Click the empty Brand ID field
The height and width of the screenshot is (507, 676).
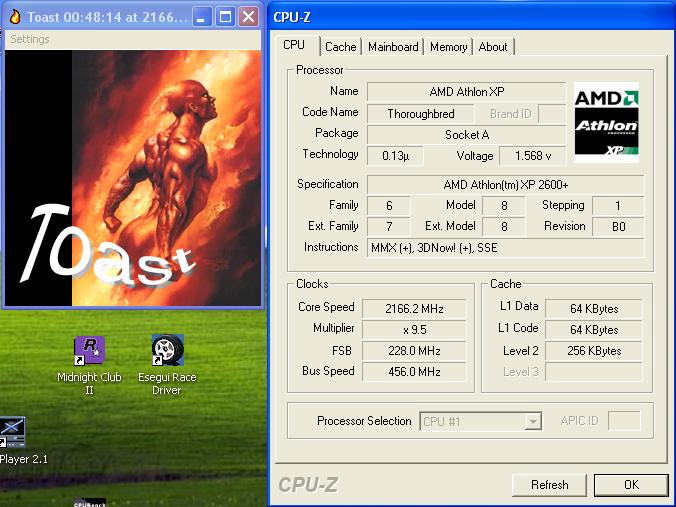[x=552, y=114]
